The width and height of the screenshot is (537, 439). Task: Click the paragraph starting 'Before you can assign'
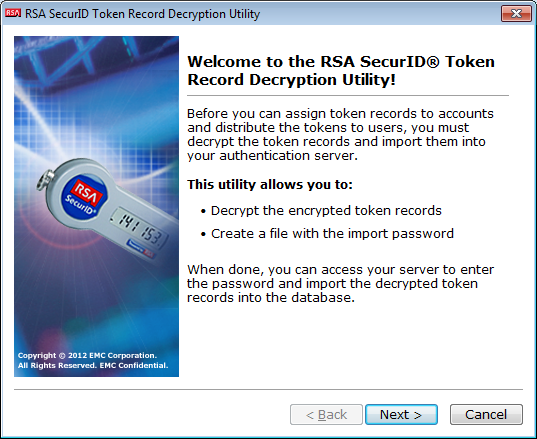(340, 135)
